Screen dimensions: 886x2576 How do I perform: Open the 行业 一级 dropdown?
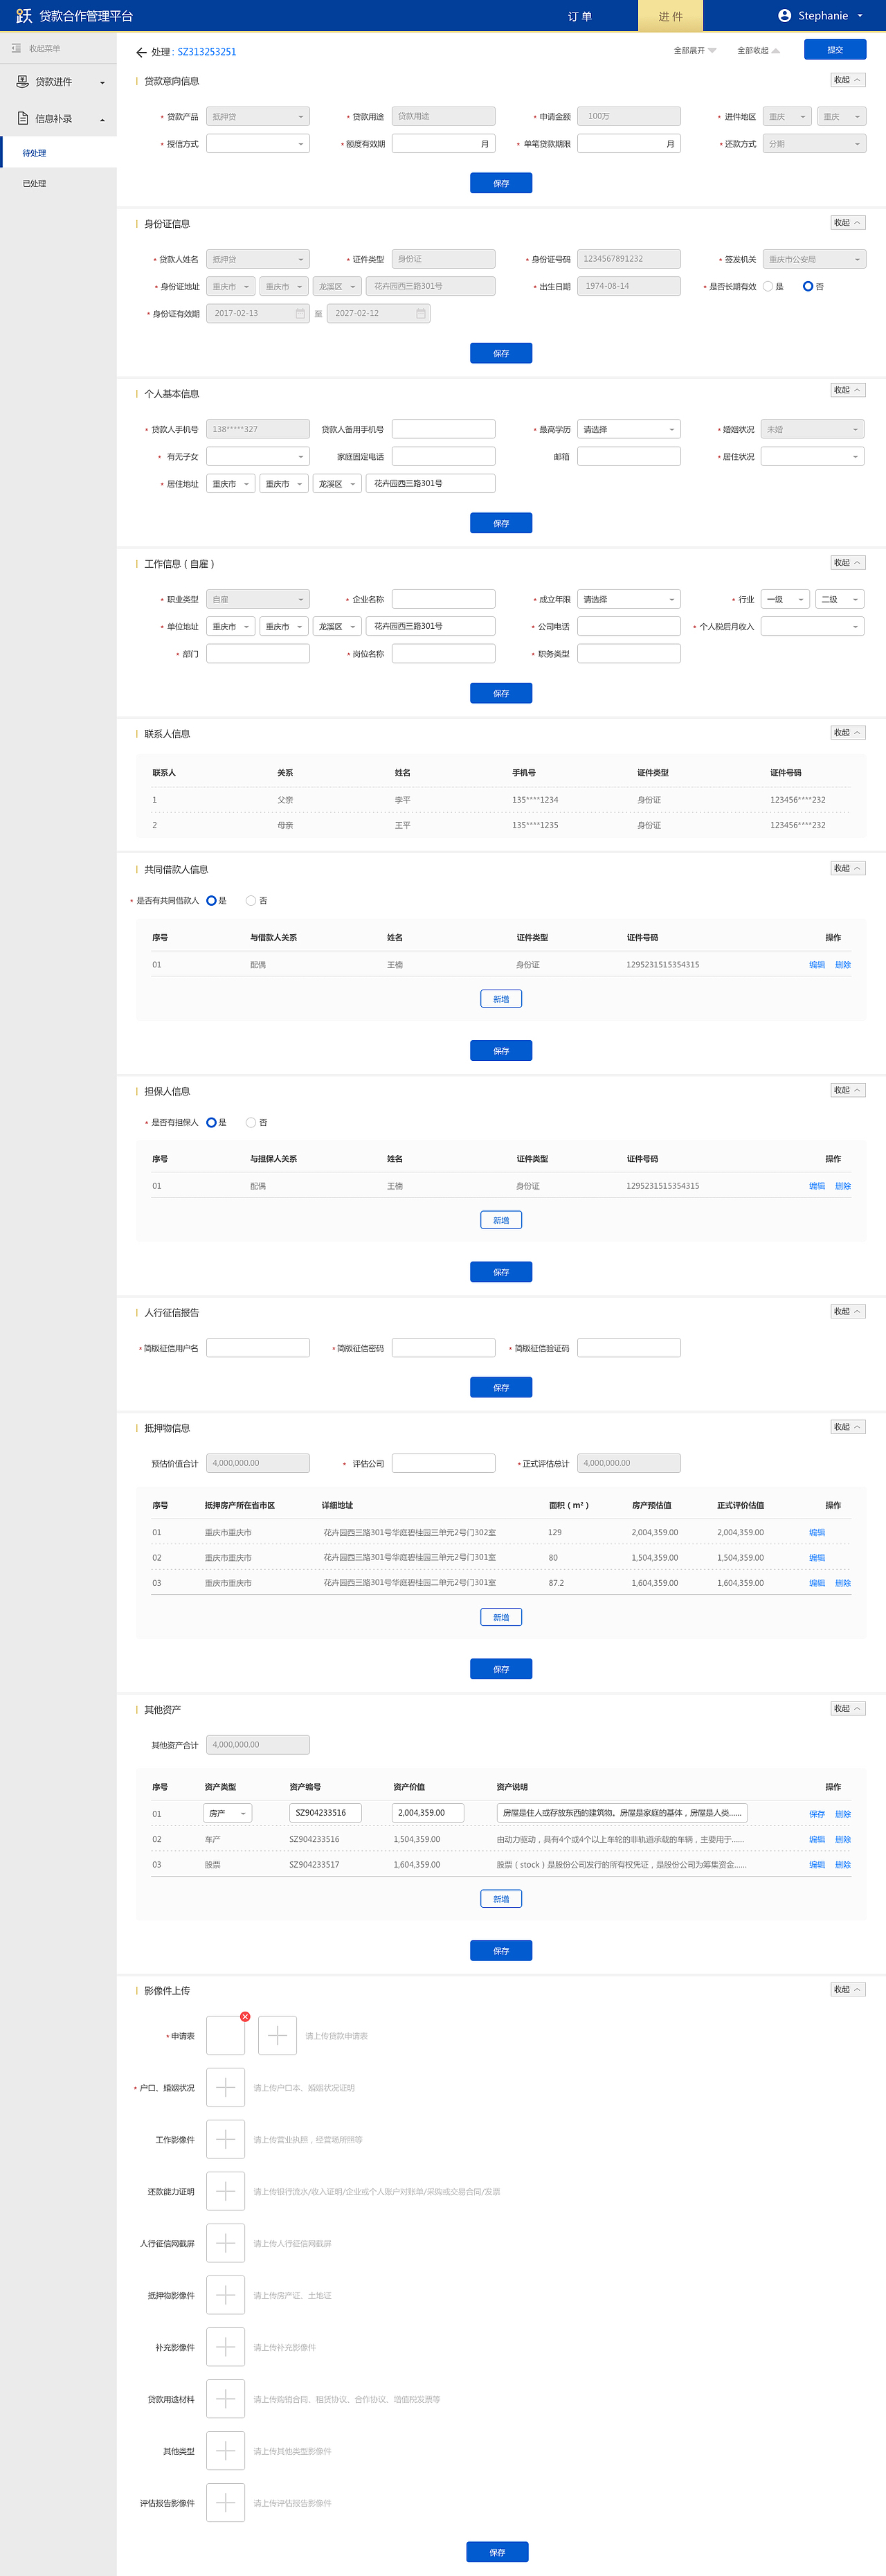point(785,600)
